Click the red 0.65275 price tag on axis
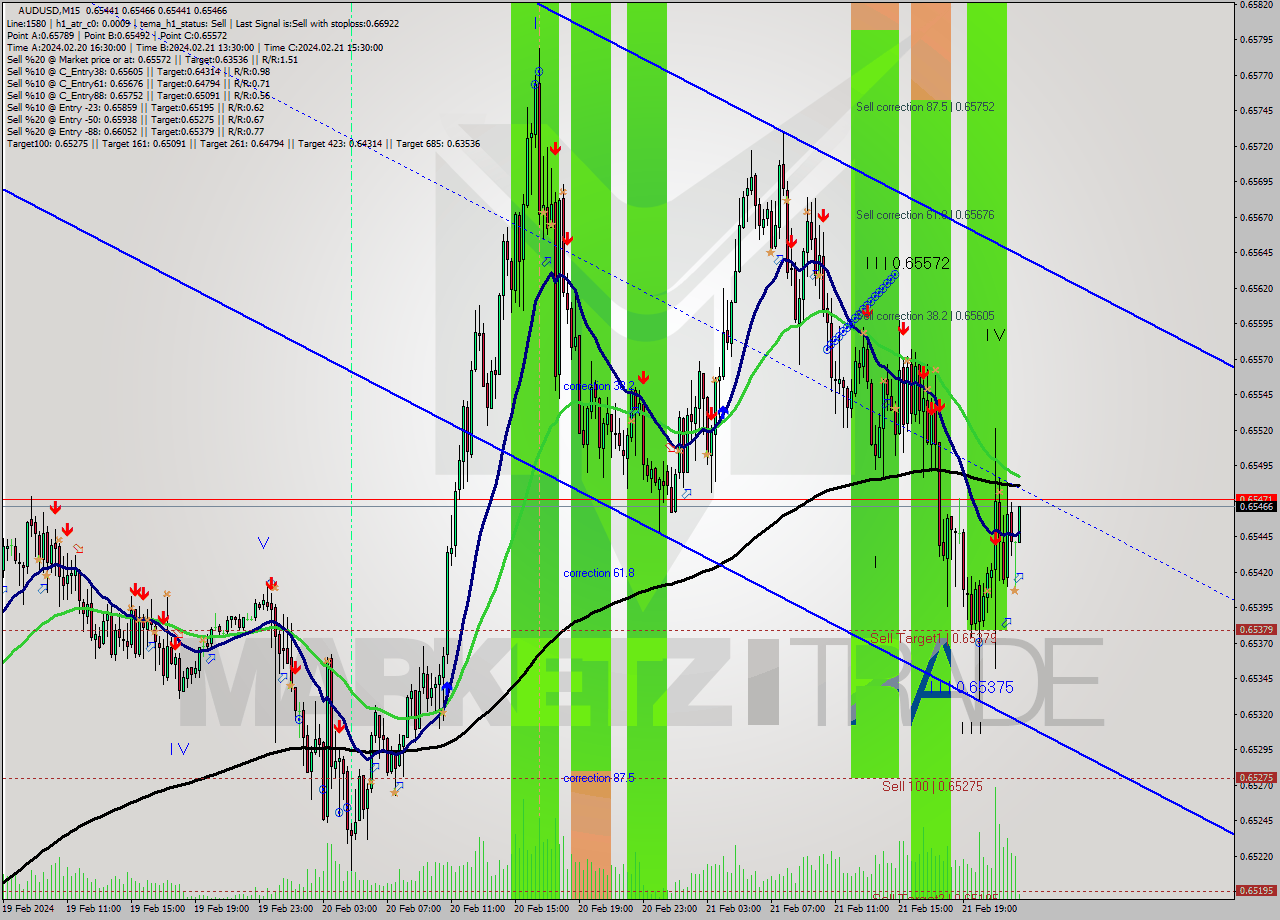 (x=1256, y=777)
